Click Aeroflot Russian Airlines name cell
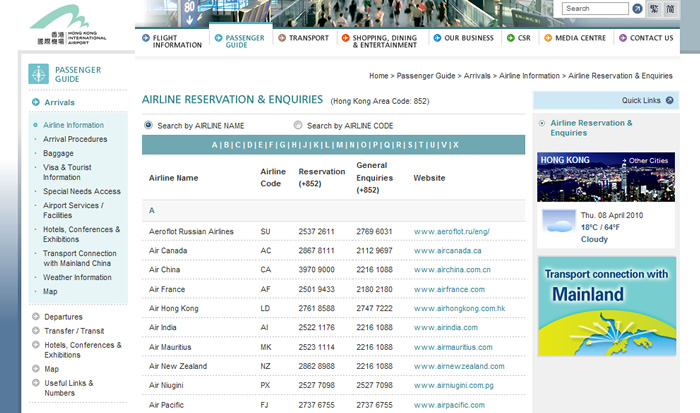Viewport: 700px width, 413px height. coord(191,231)
